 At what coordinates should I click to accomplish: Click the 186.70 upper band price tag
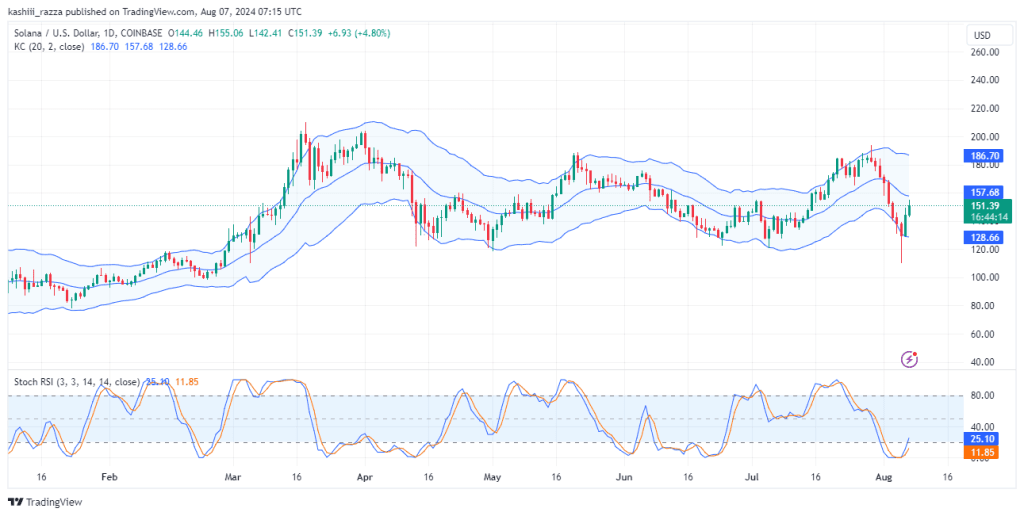[982, 156]
